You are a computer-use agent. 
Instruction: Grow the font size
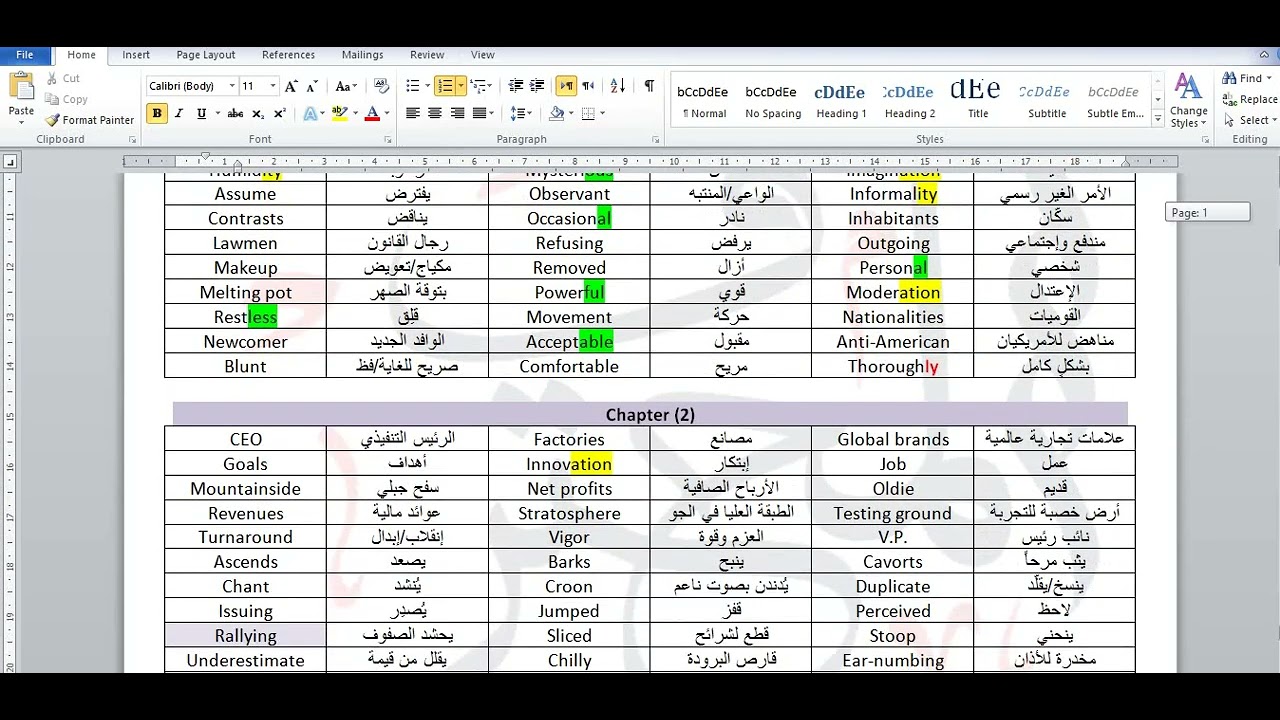pyautogui.click(x=291, y=87)
